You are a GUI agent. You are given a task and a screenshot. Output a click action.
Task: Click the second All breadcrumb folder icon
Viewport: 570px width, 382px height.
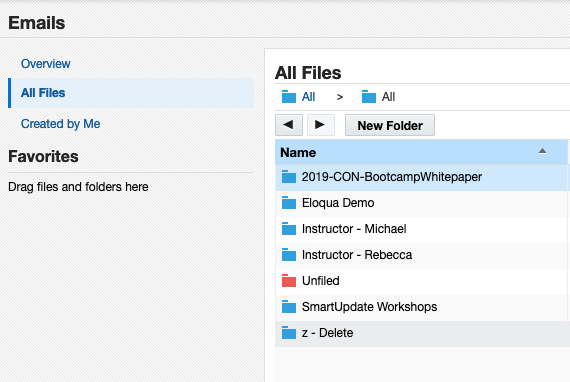(x=369, y=97)
